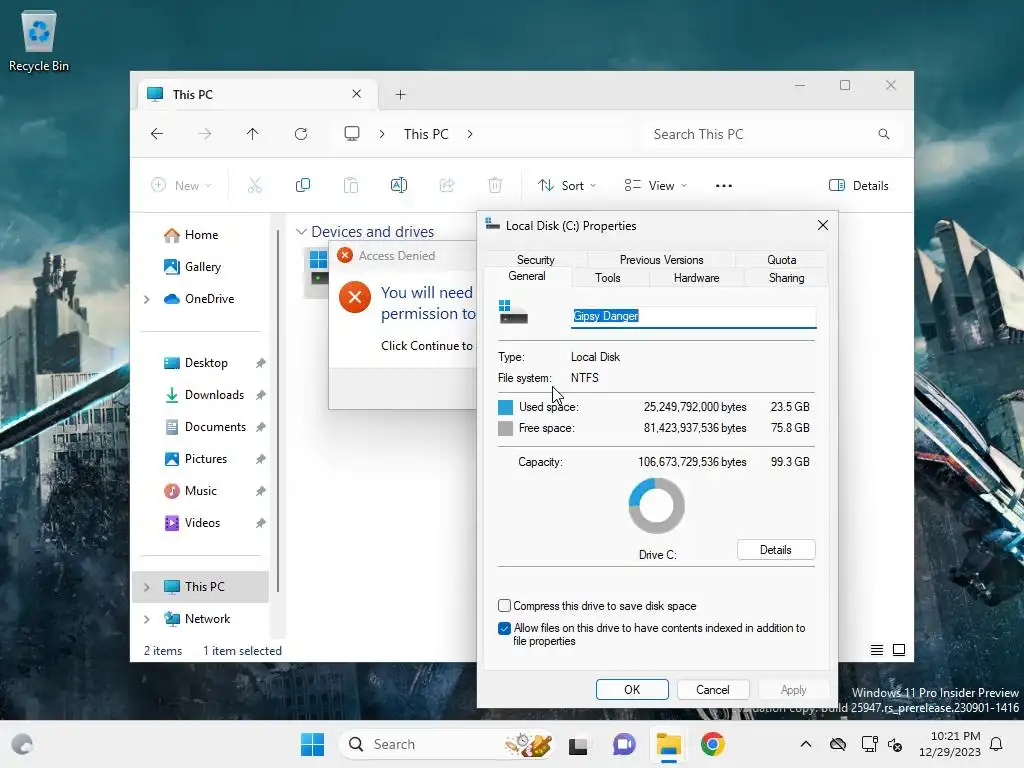The width and height of the screenshot is (1024, 768).
Task: Switch to the Tools tab
Action: pyautogui.click(x=607, y=278)
